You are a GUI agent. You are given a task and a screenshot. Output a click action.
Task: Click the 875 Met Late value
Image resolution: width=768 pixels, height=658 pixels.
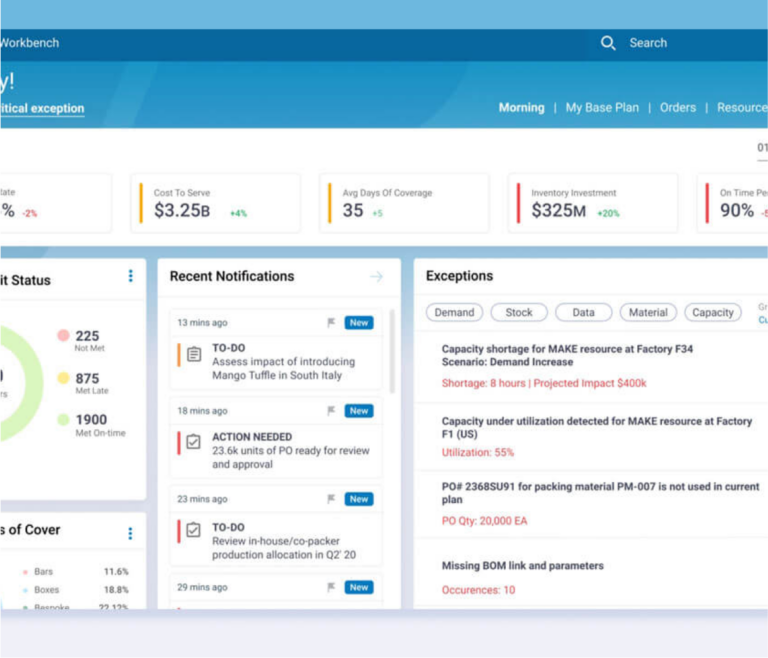coord(87,378)
